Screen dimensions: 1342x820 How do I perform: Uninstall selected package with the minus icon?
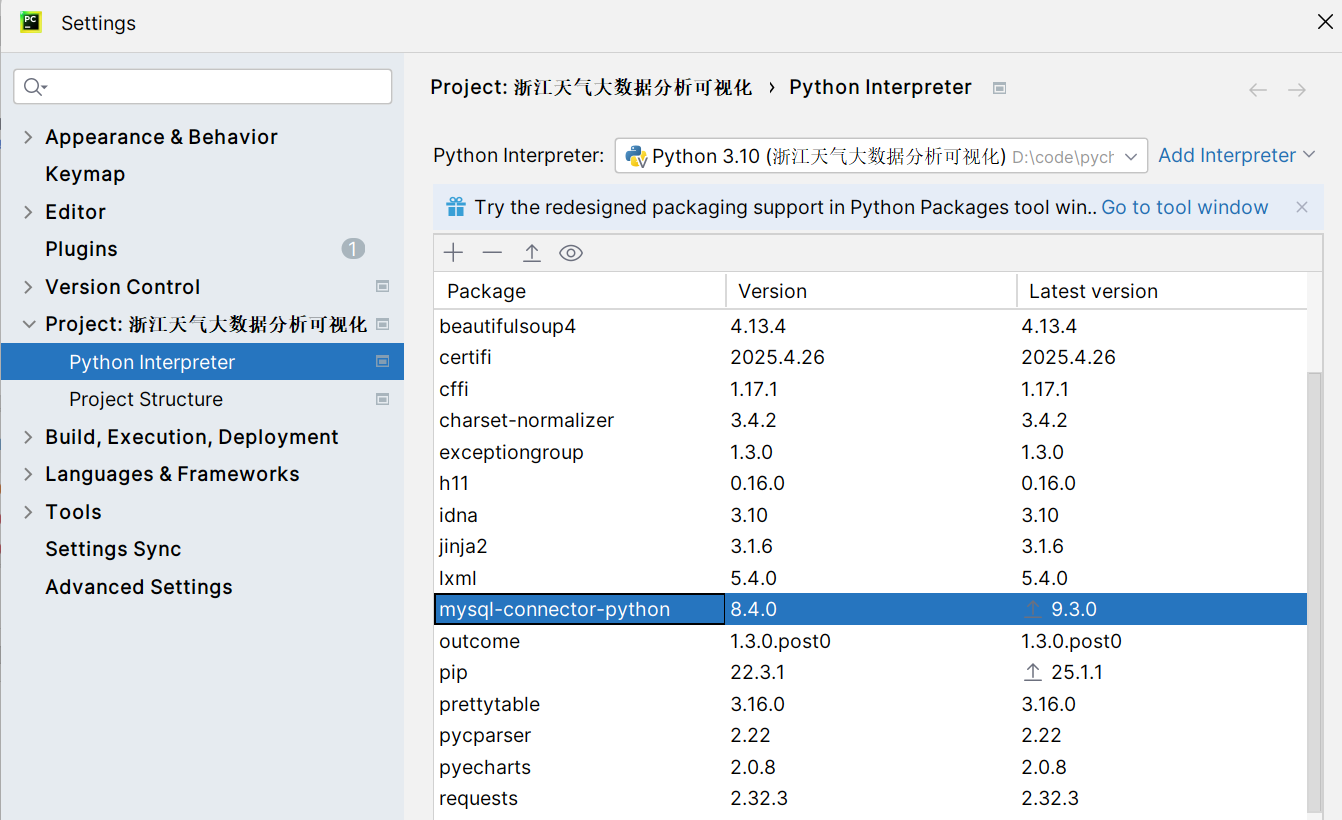click(x=492, y=252)
